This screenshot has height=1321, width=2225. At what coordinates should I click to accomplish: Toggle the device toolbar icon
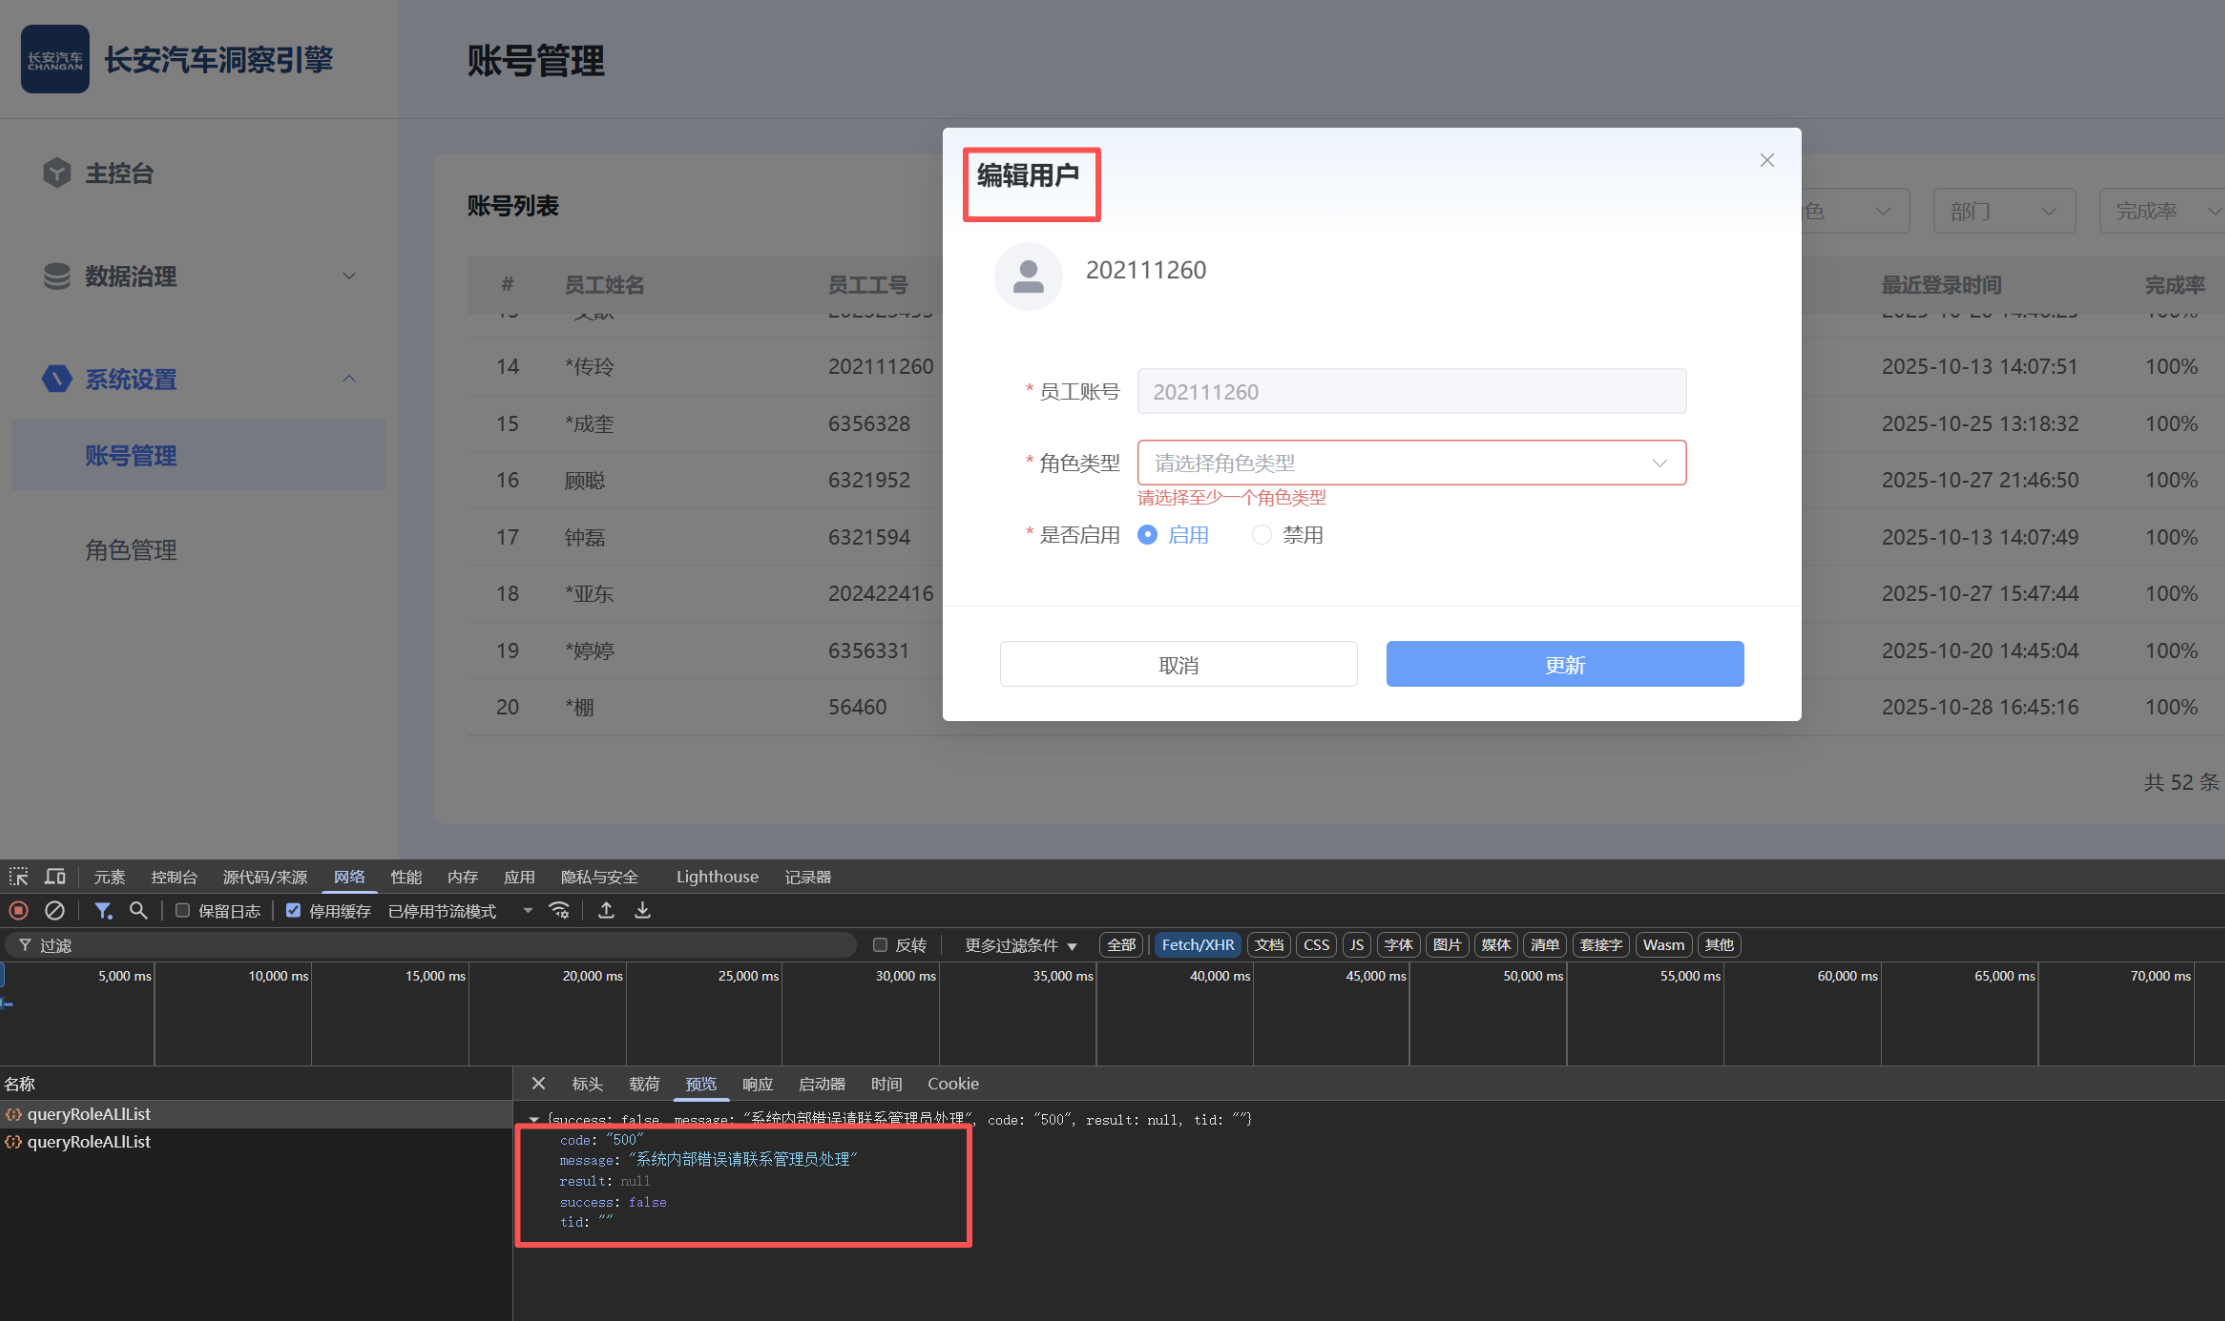pyautogui.click(x=55, y=877)
